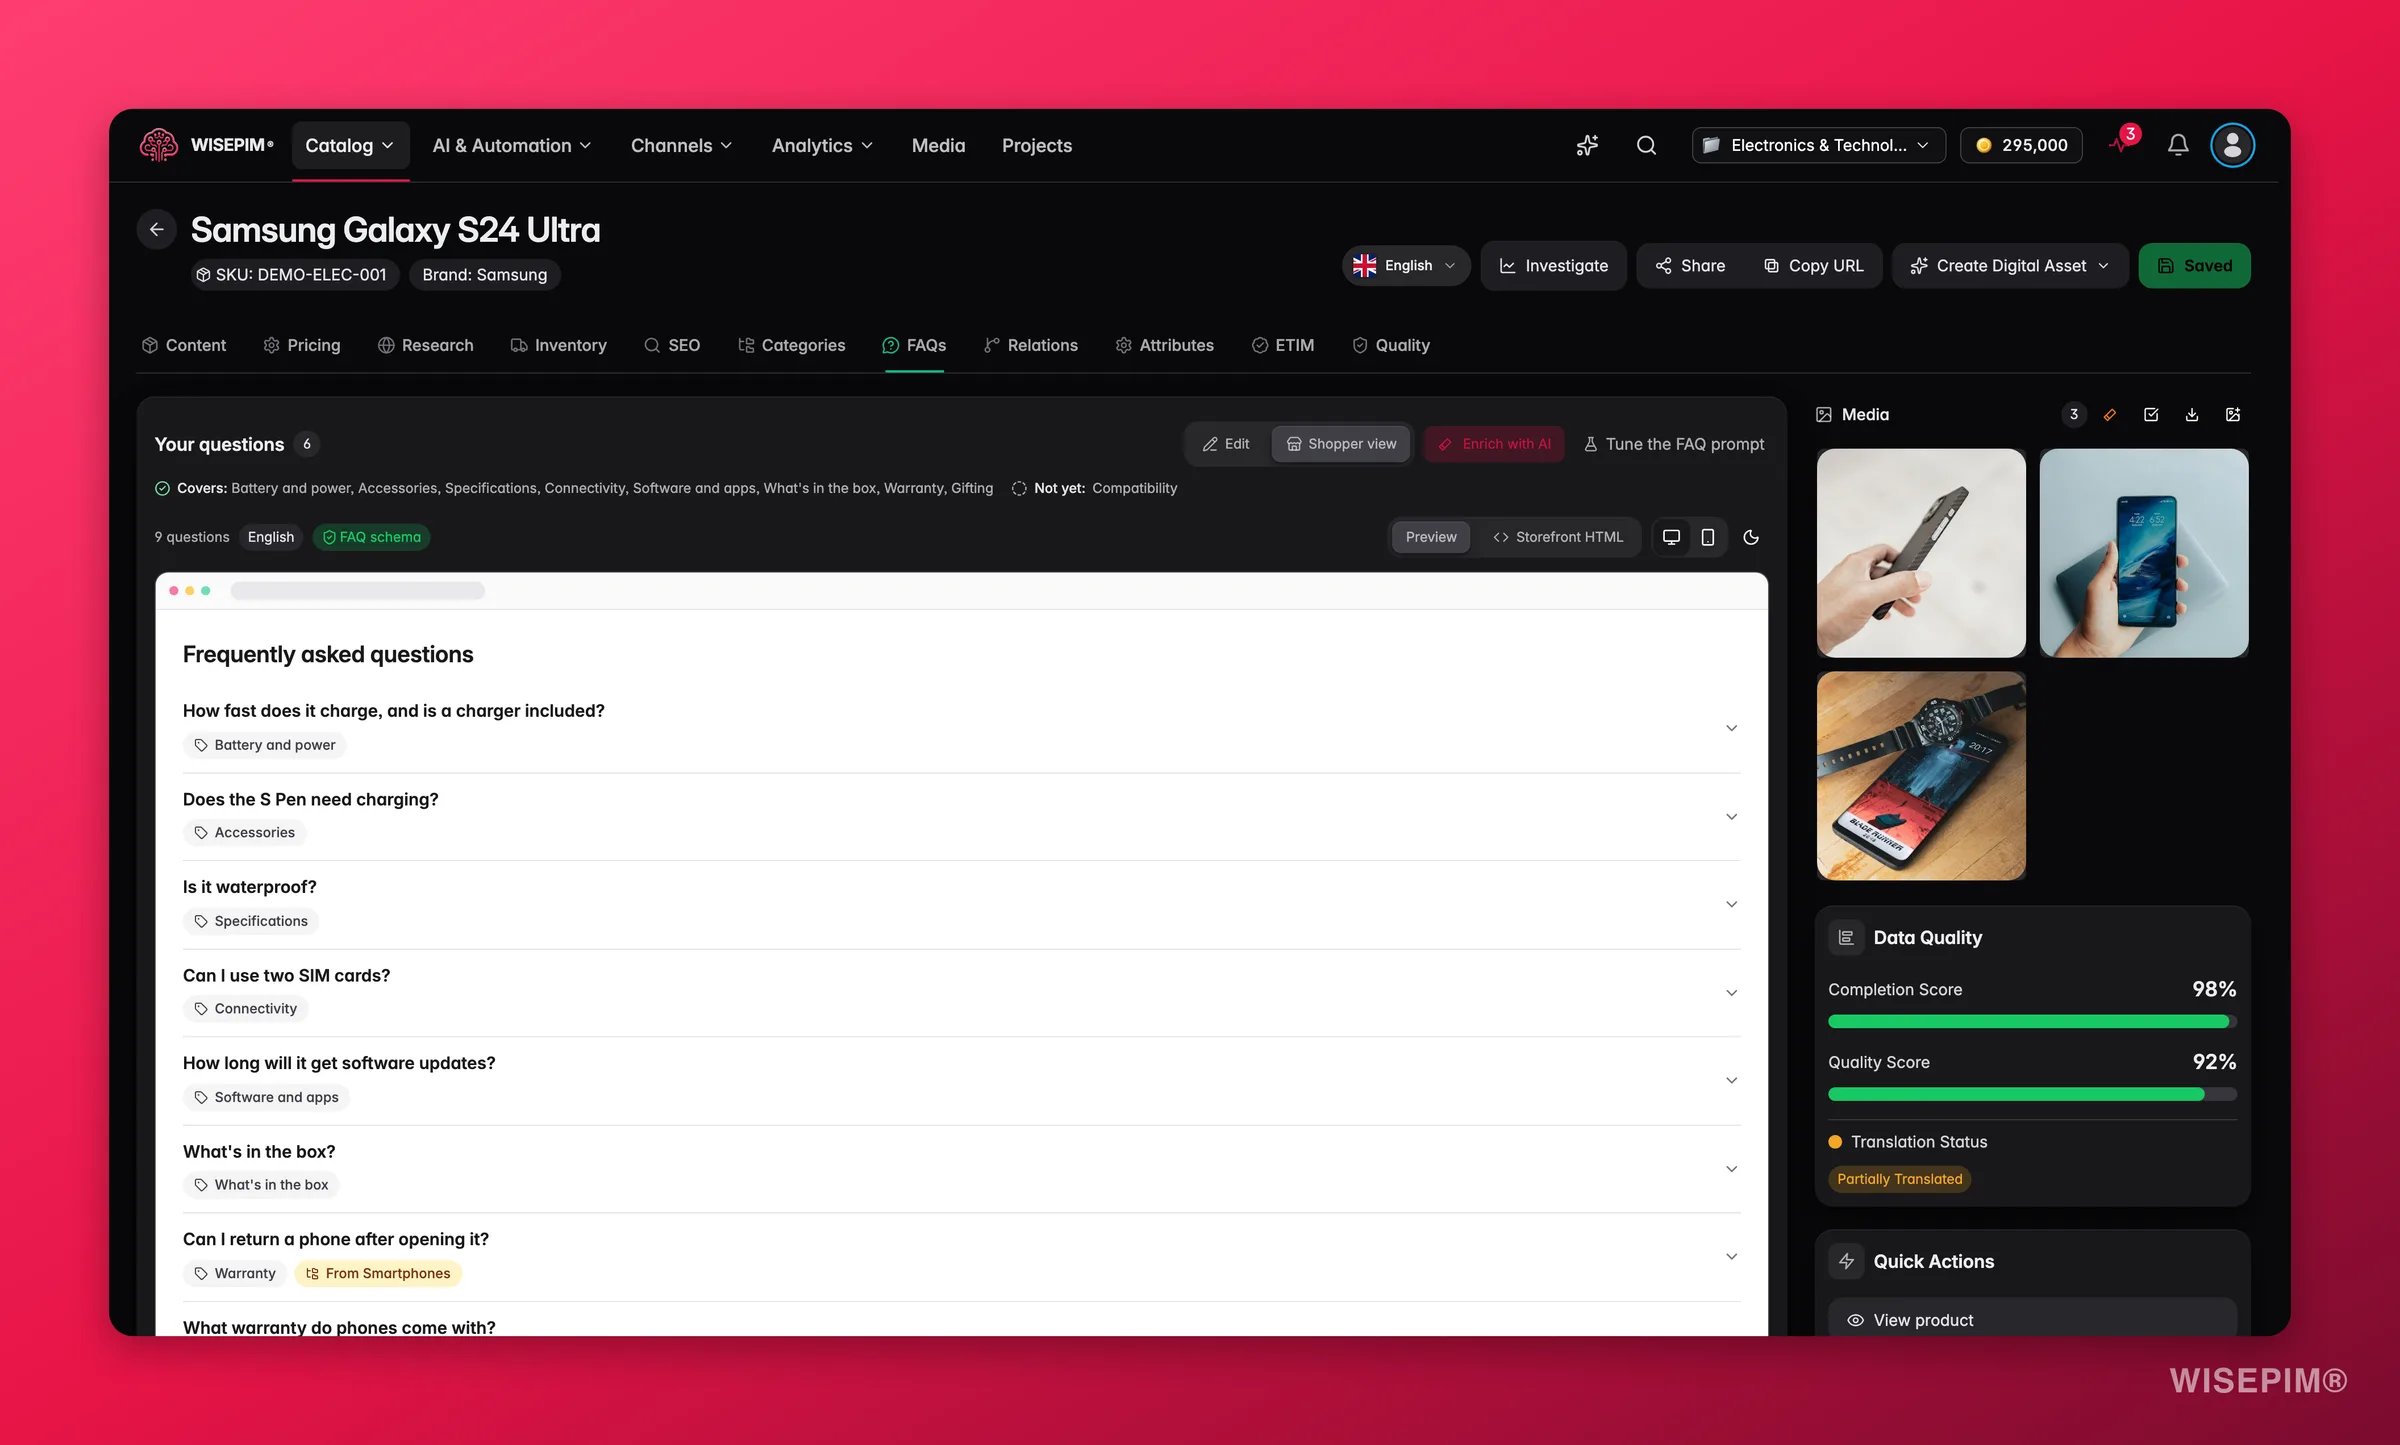The width and height of the screenshot is (2400, 1445).
Task: Switch to the Content tab
Action: coord(184,345)
